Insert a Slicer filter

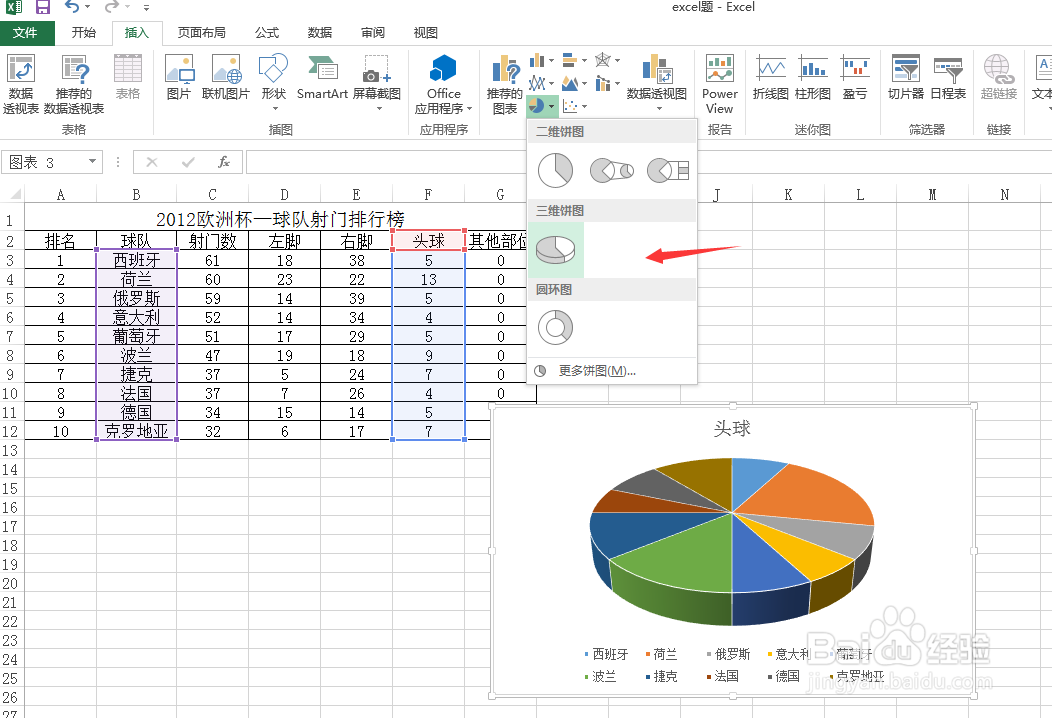tap(906, 77)
